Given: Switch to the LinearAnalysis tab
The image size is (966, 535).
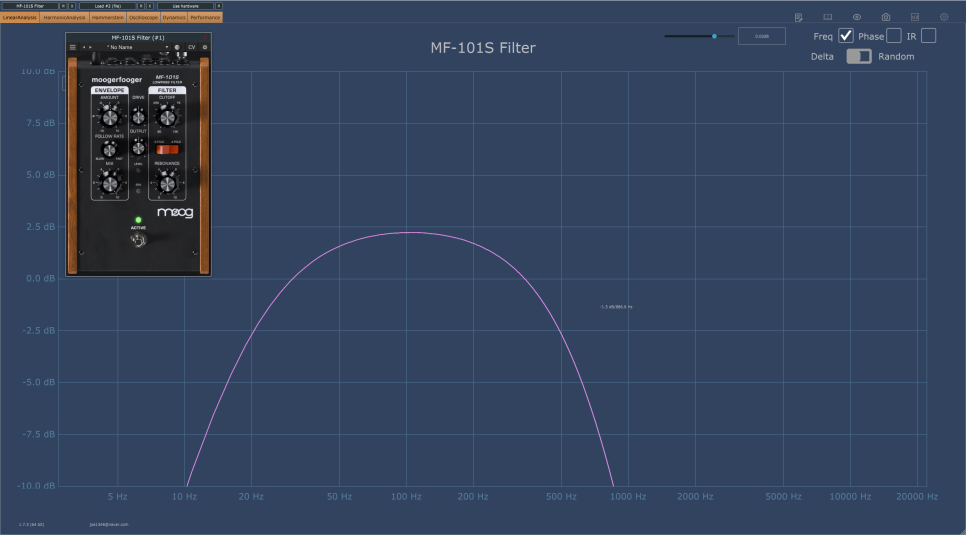Looking at the screenshot, I should (20, 17).
